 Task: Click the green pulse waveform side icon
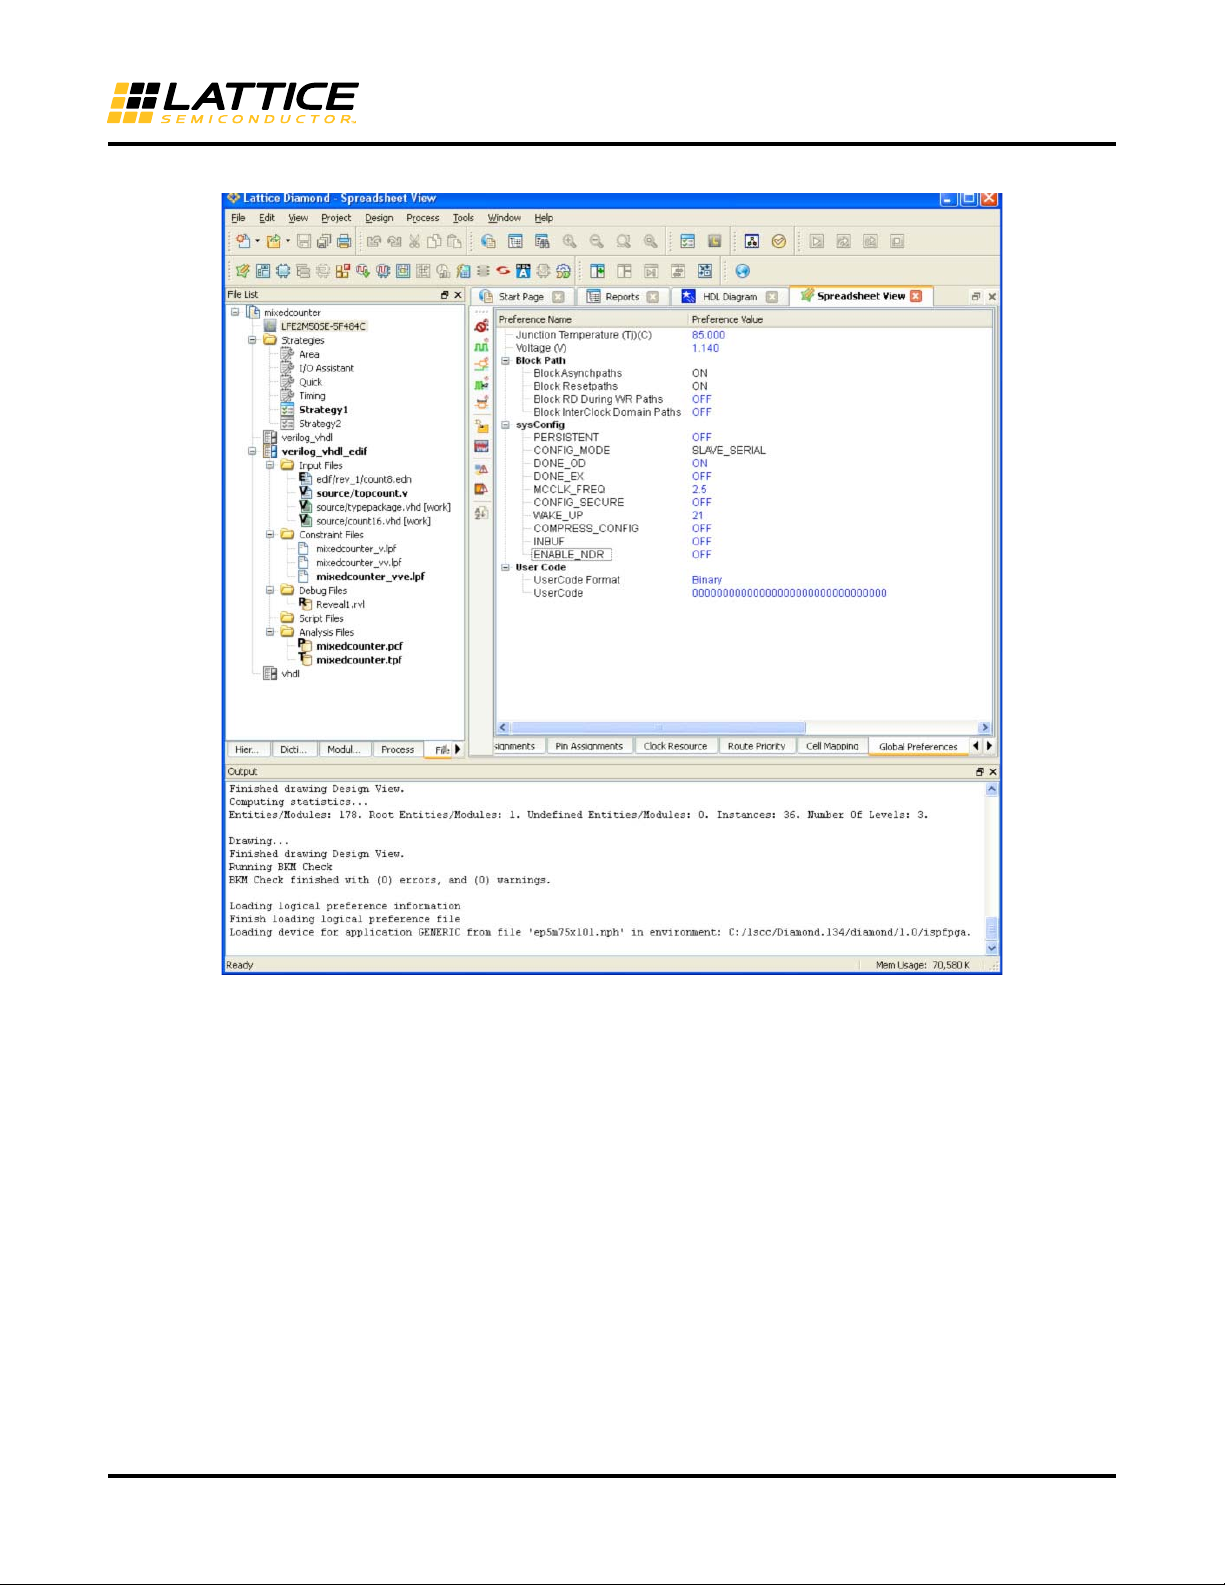click(x=482, y=346)
